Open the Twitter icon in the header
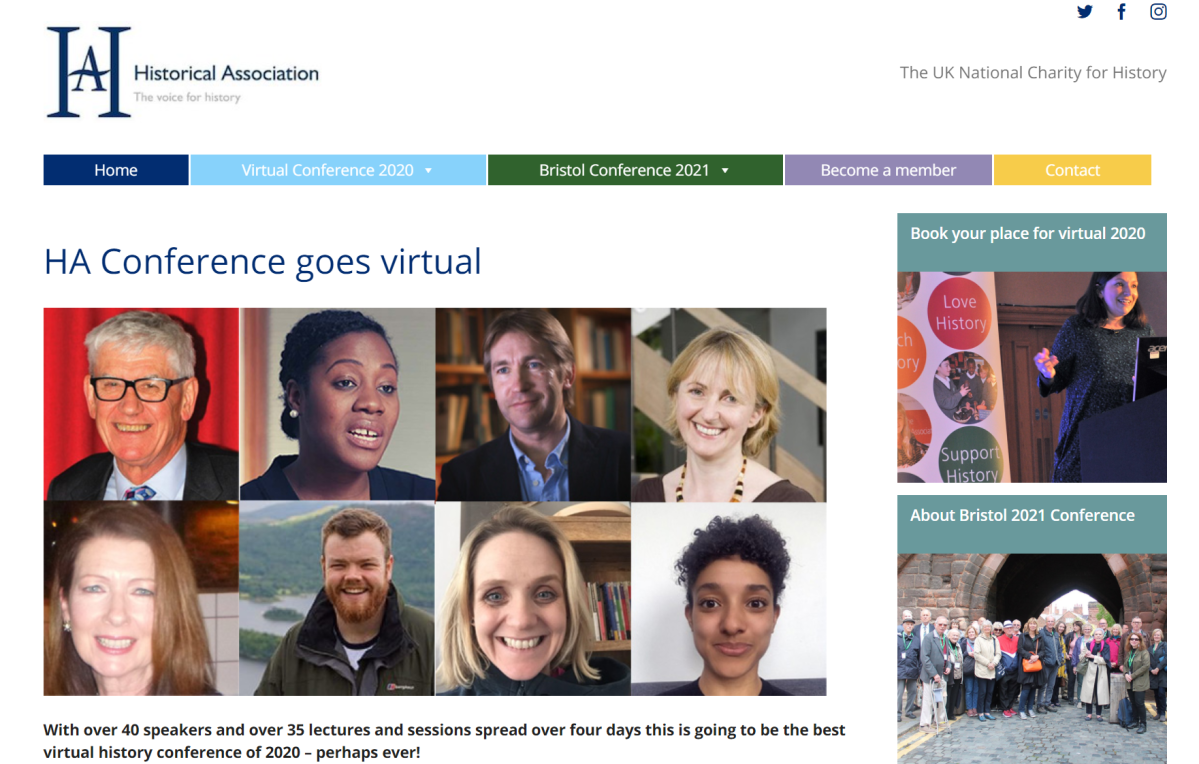This screenshot has height=764, width=1199. tap(1085, 12)
